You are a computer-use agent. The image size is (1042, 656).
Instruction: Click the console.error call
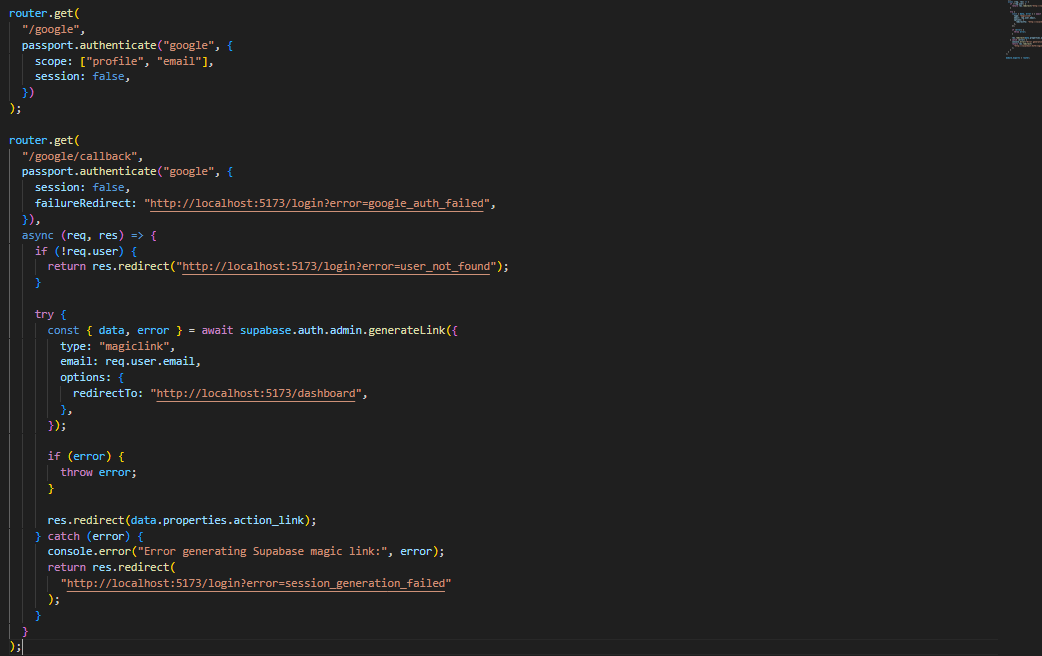88,551
